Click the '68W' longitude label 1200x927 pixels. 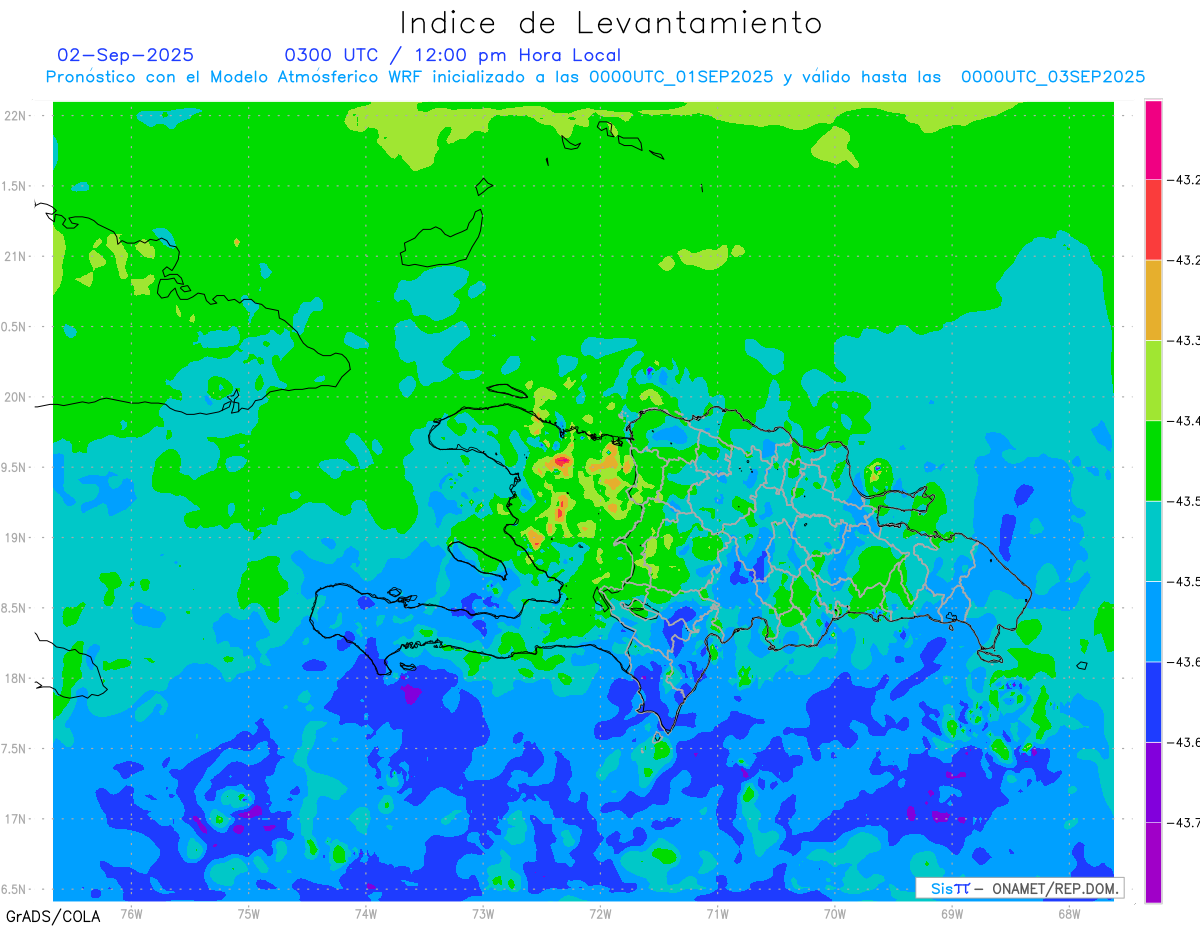click(x=1069, y=912)
